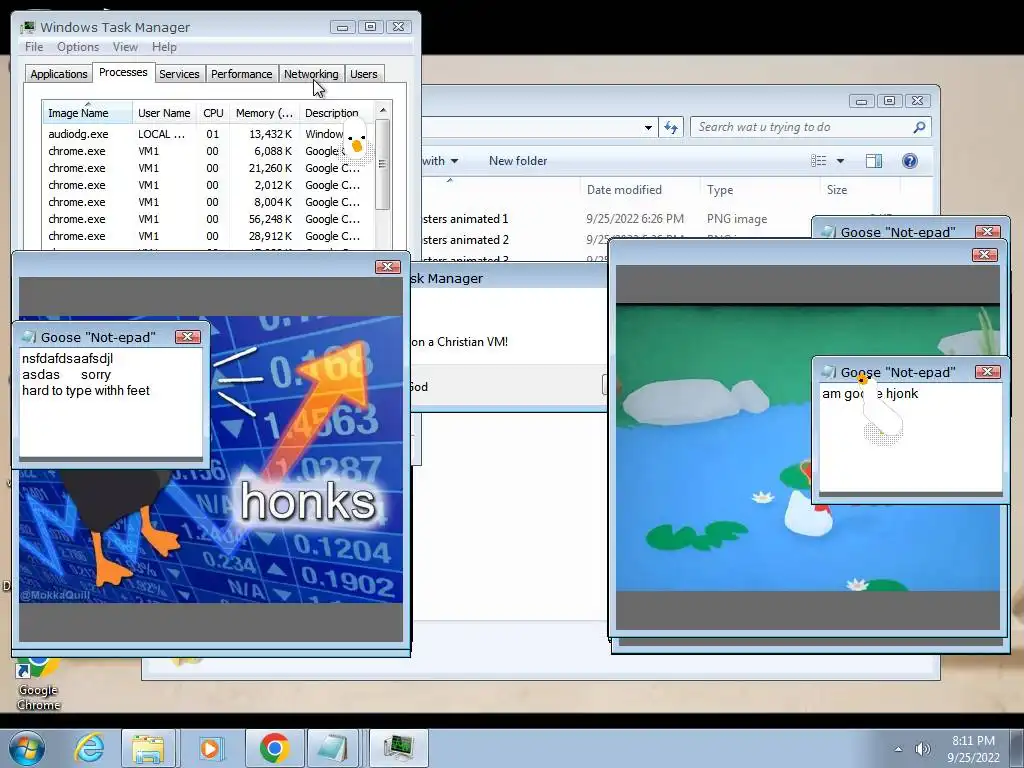
Task: Click the process list scroll up arrow
Action: coord(383,110)
